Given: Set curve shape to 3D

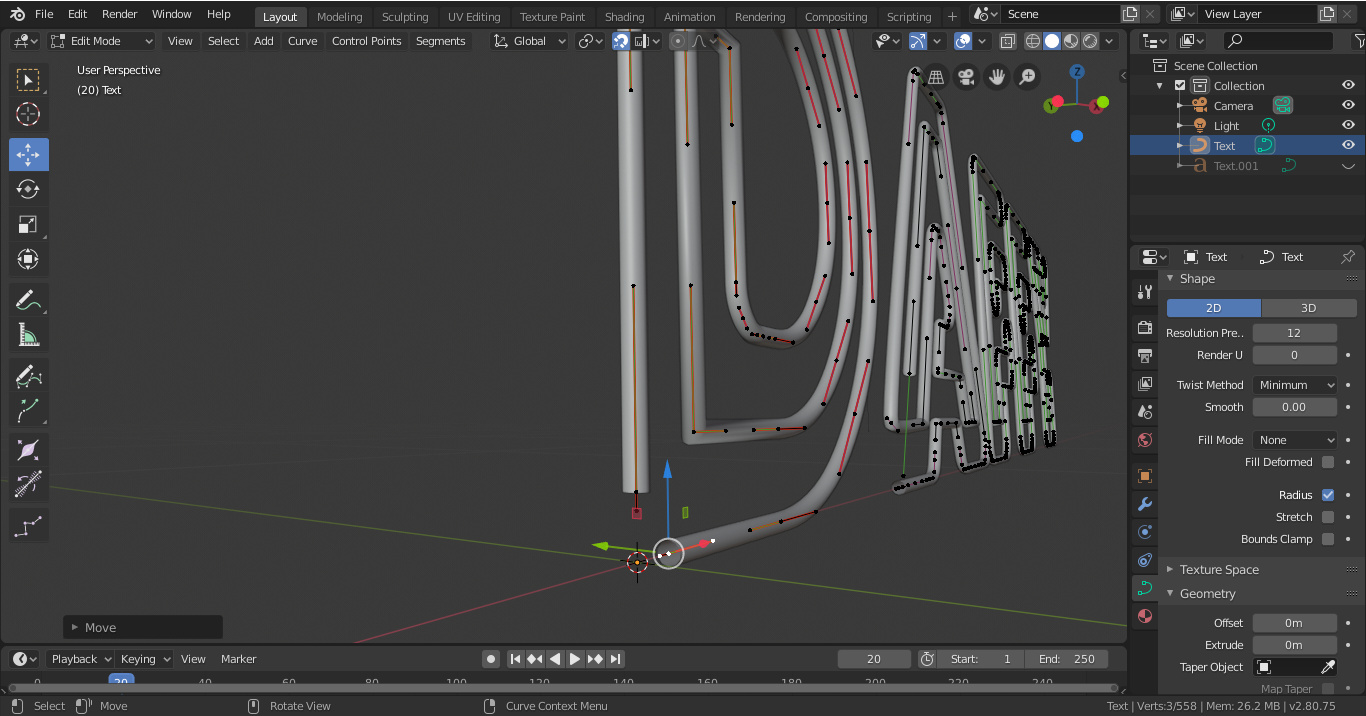Looking at the screenshot, I should tap(1308, 308).
